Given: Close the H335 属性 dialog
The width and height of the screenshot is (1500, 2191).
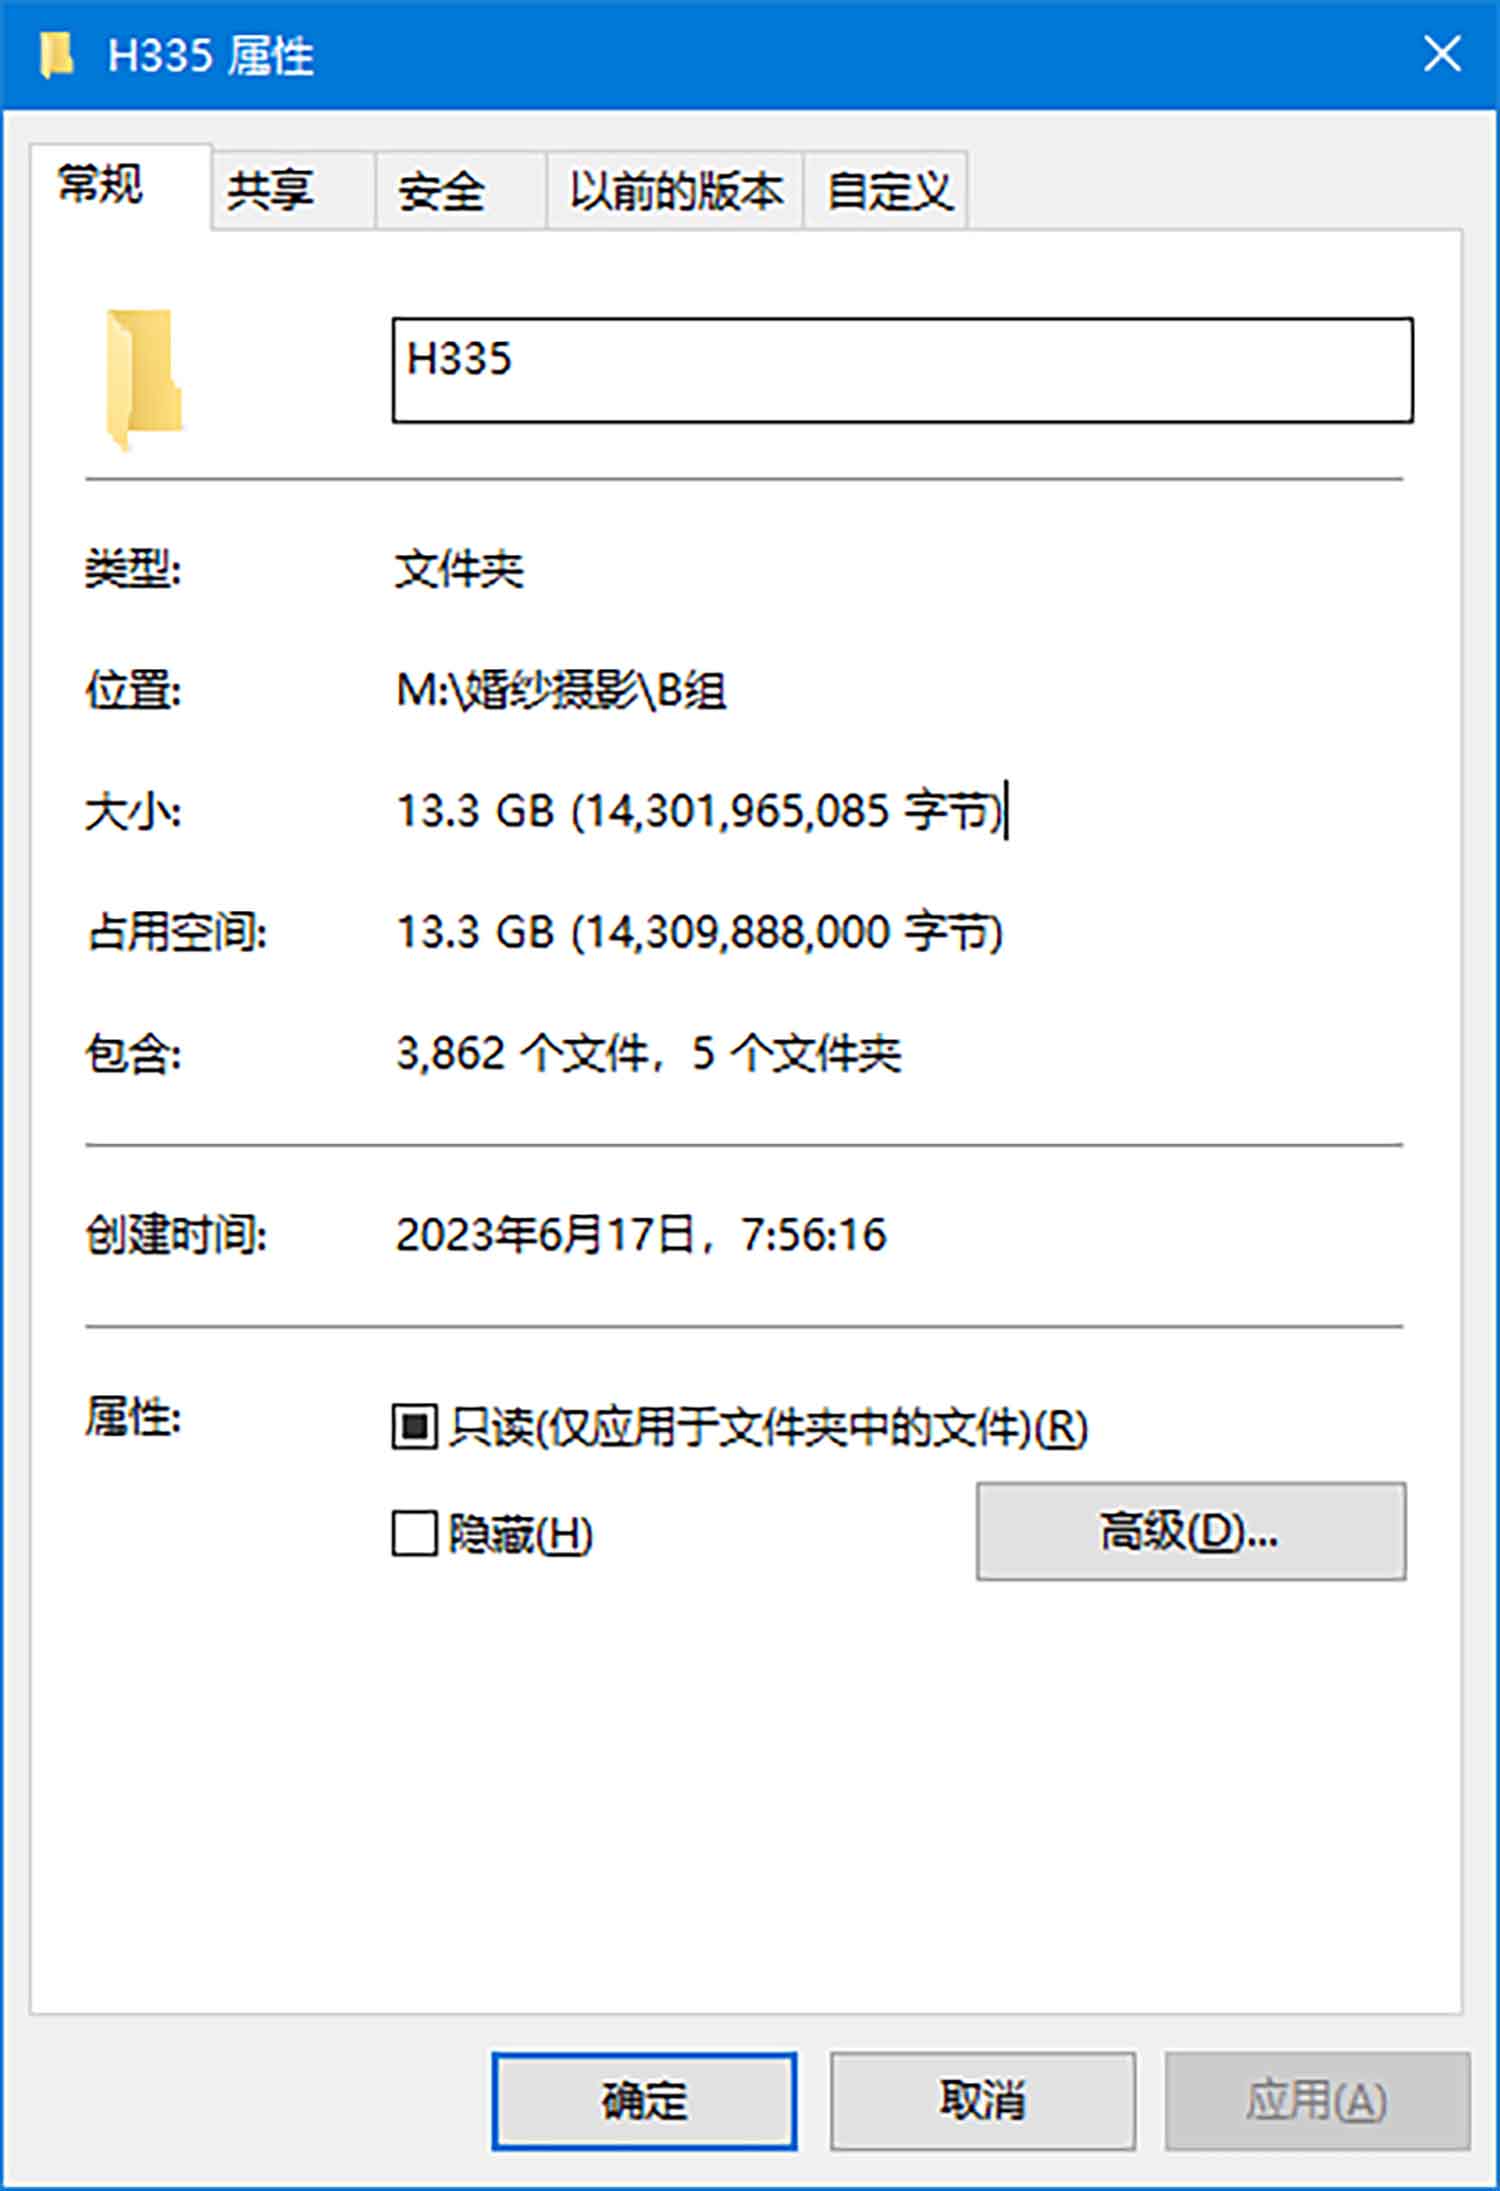Looking at the screenshot, I should [1441, 54].
